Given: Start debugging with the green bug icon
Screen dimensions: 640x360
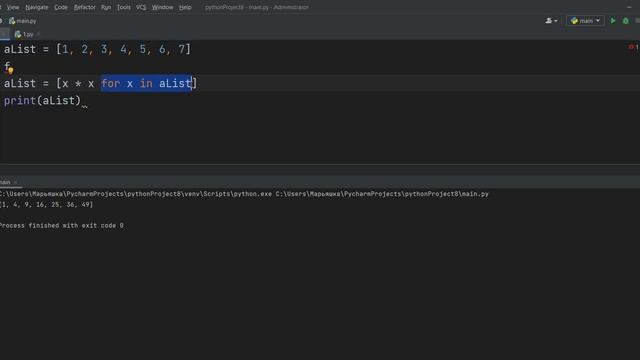Looking at the screenshot, I should coord(625,21).
